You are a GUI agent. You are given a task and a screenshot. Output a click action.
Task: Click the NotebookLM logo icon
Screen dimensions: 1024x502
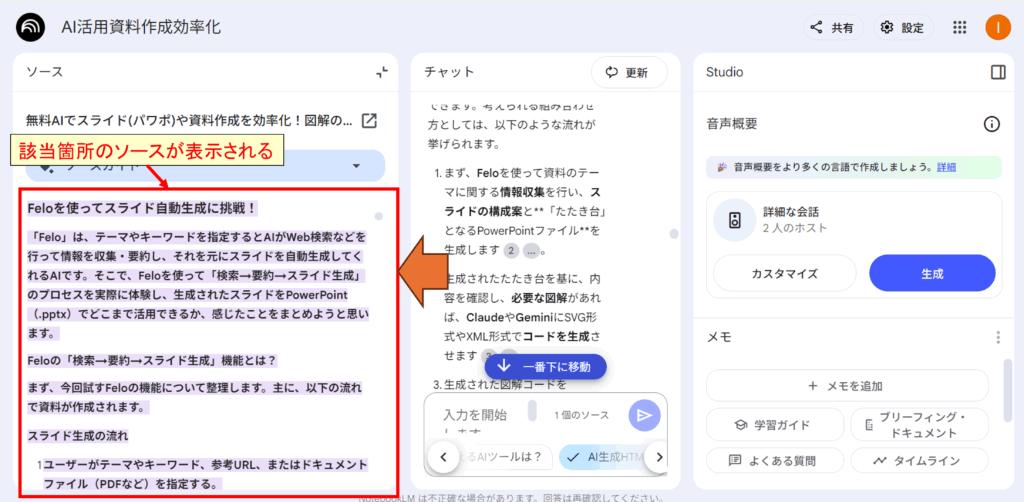point(31,27)
